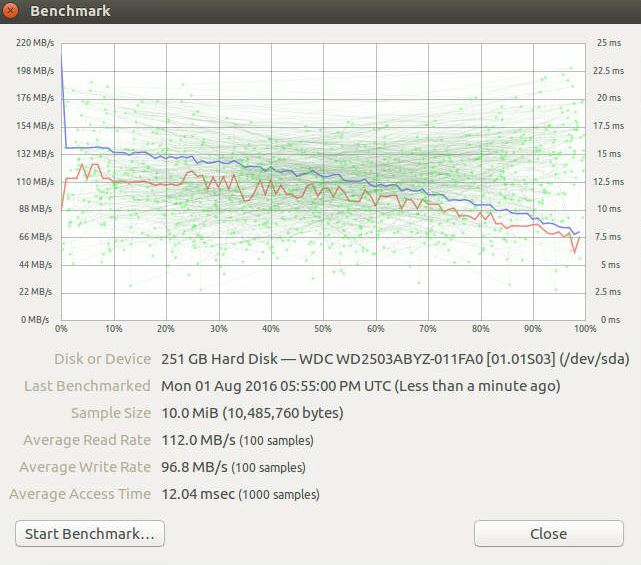This screenshot has width=641, height=565.
Task: Click the 198 MB/s axis label
Action: pos(35,71)
